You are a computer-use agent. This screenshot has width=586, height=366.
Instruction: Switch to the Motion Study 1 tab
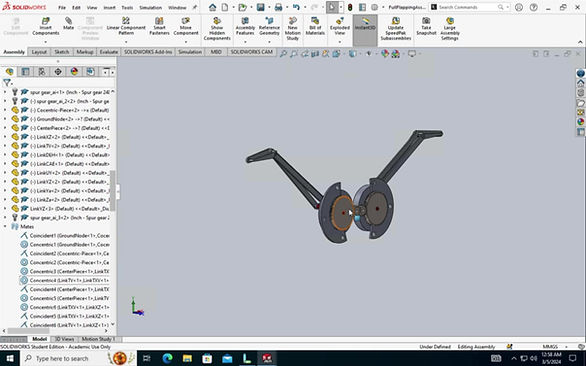[97, 339]
